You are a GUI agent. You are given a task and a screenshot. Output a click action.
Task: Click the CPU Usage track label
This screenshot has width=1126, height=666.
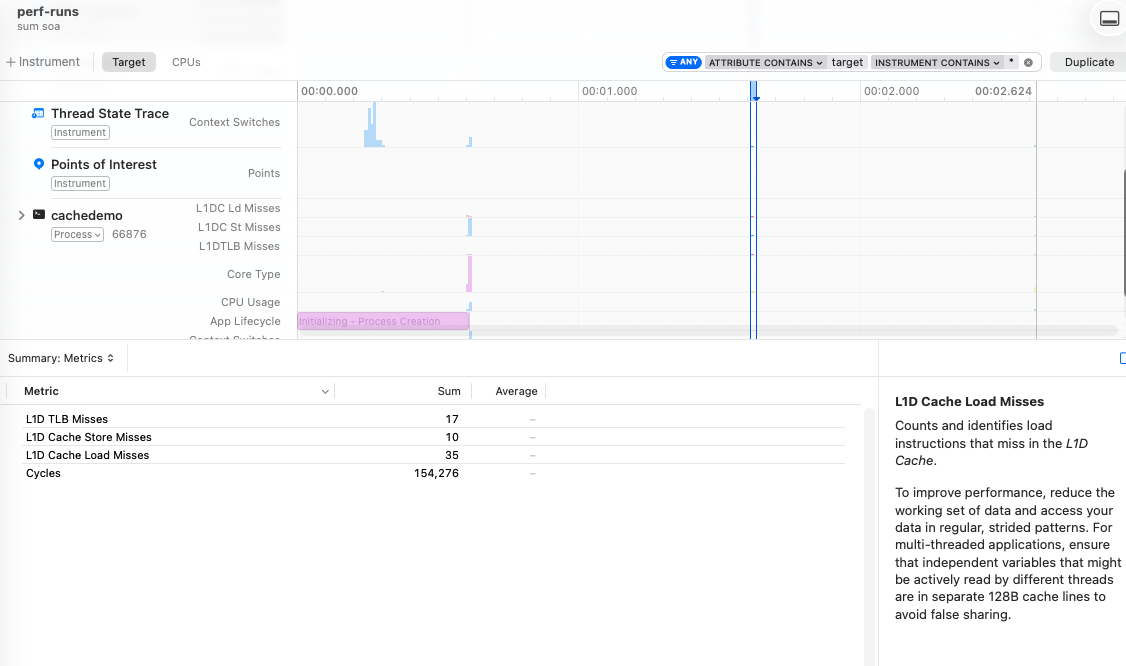coord(250,302)
